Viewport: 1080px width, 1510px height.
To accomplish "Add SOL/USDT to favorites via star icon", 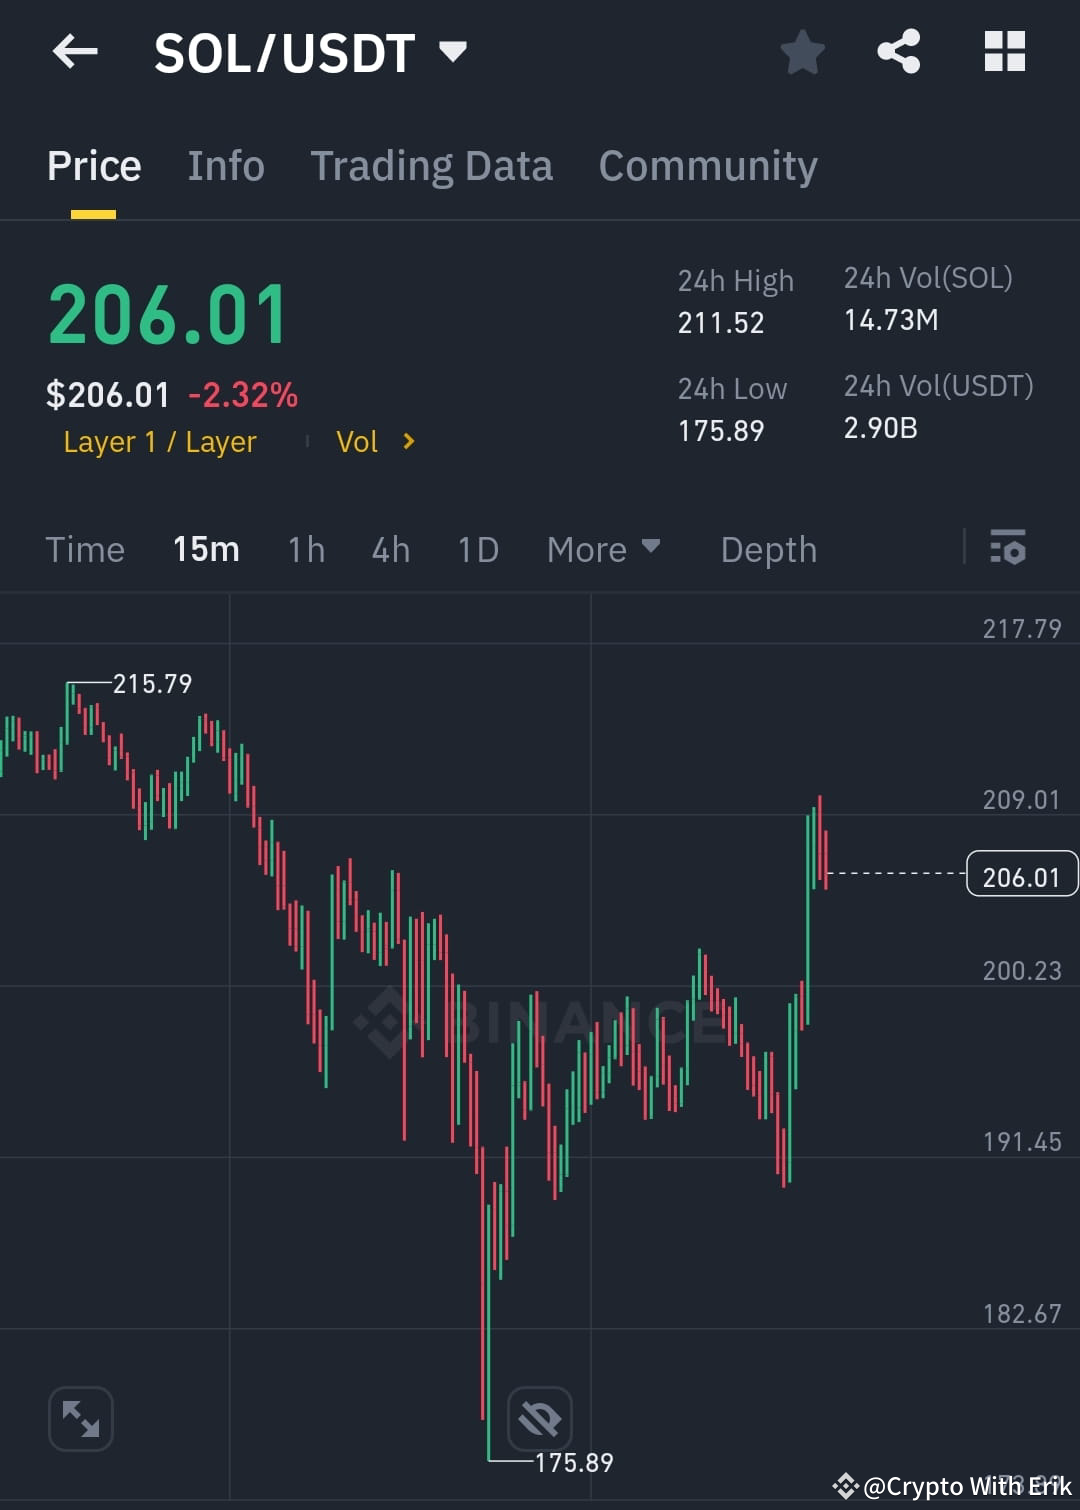I will point(802,52).
